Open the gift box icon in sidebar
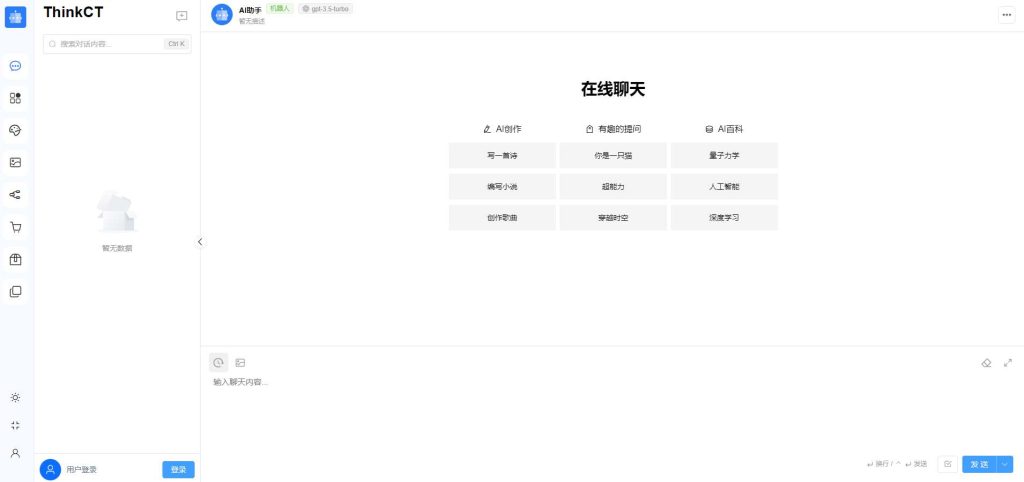Image resolution: width=1024 pixels, height=482 pixels. click(16, 259)
